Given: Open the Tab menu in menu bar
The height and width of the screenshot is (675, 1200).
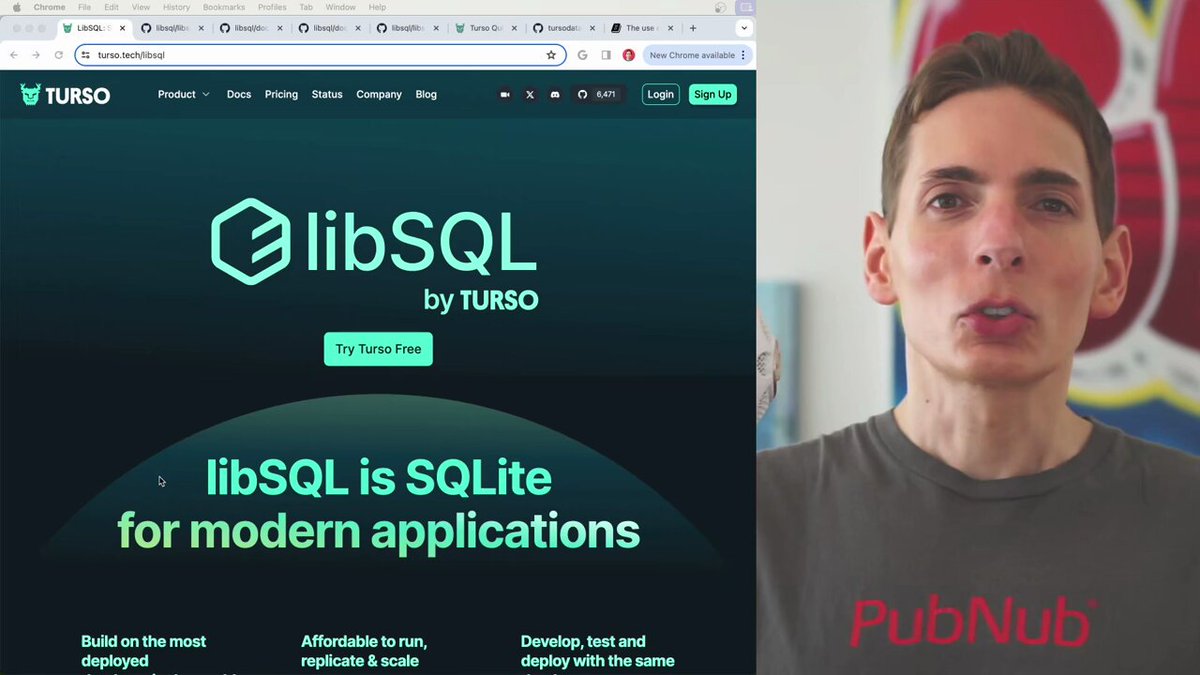Looking at the screenshot, I should (x=306, y=7).
